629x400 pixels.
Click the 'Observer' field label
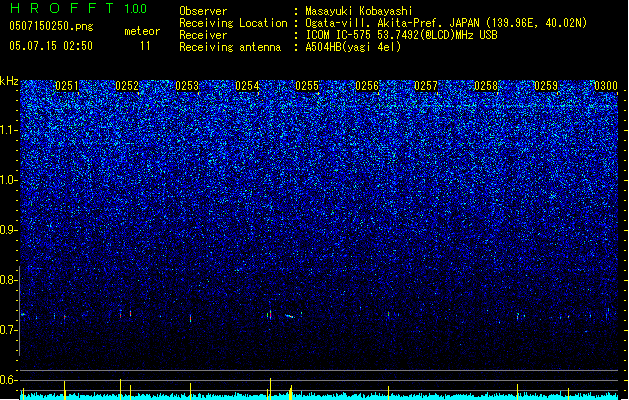click(203, 11)
